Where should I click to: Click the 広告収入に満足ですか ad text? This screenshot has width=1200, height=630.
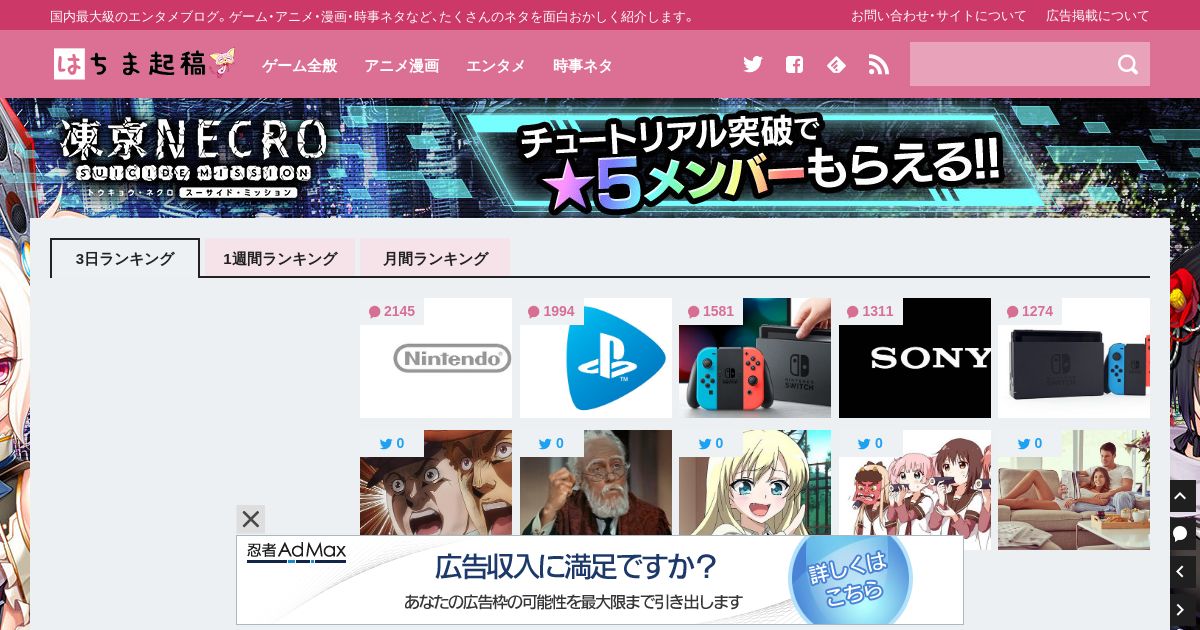(x=575, y=567)
